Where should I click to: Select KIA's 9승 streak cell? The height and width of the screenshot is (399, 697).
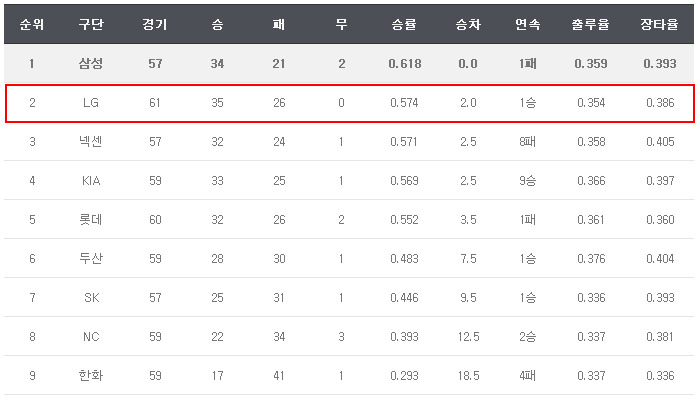click(x=528, y=181)
